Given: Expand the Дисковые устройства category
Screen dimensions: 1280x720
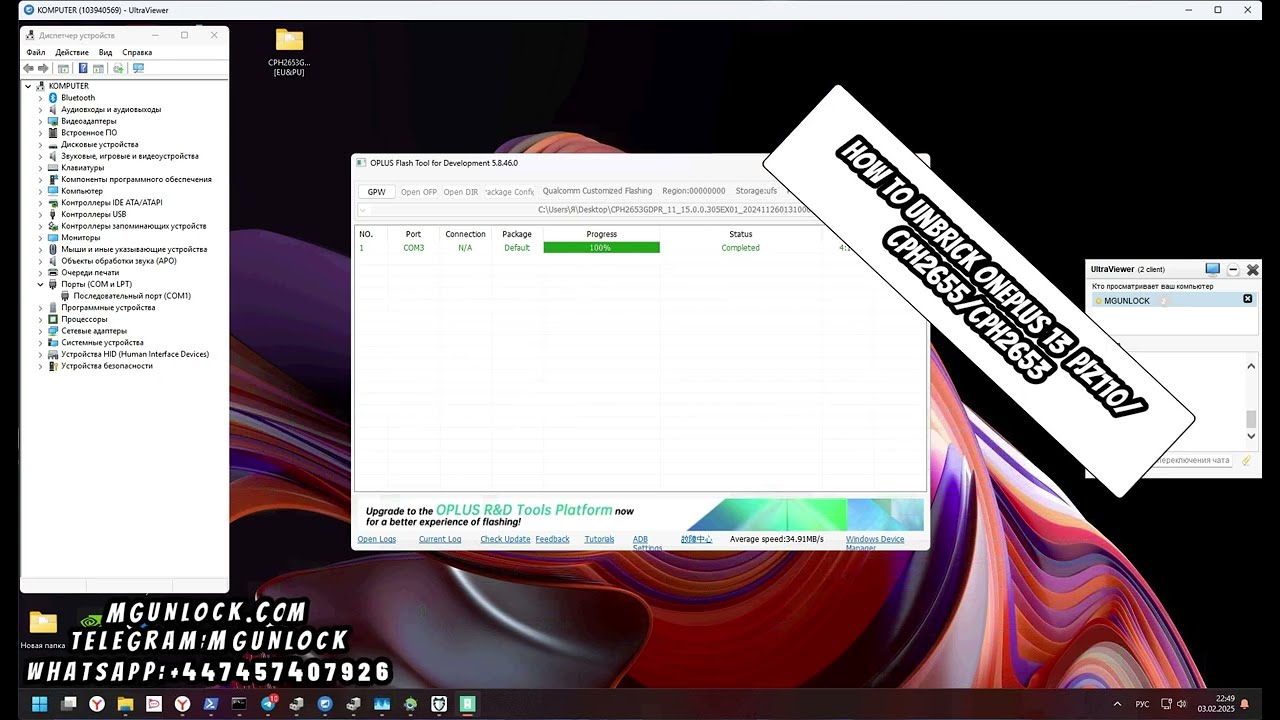Looking at the screenshot, I should click(x=40, y=144).
